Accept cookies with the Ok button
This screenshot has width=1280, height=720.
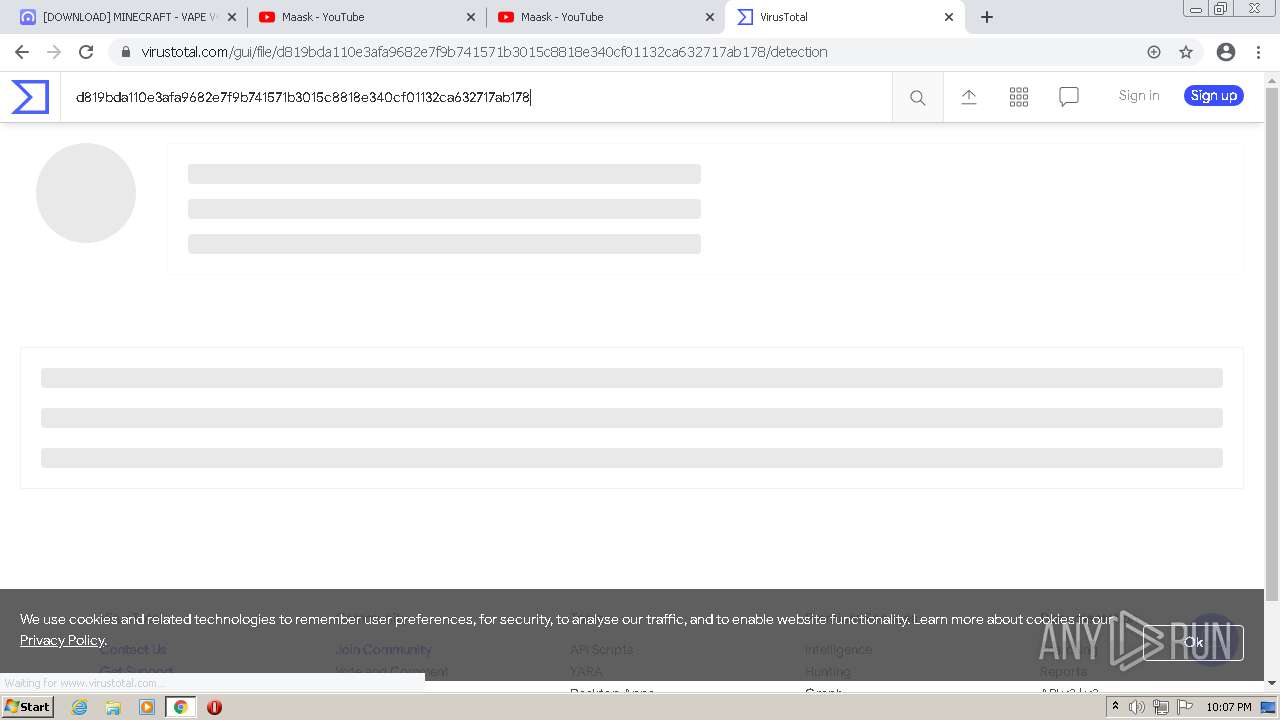(1194, 643)
